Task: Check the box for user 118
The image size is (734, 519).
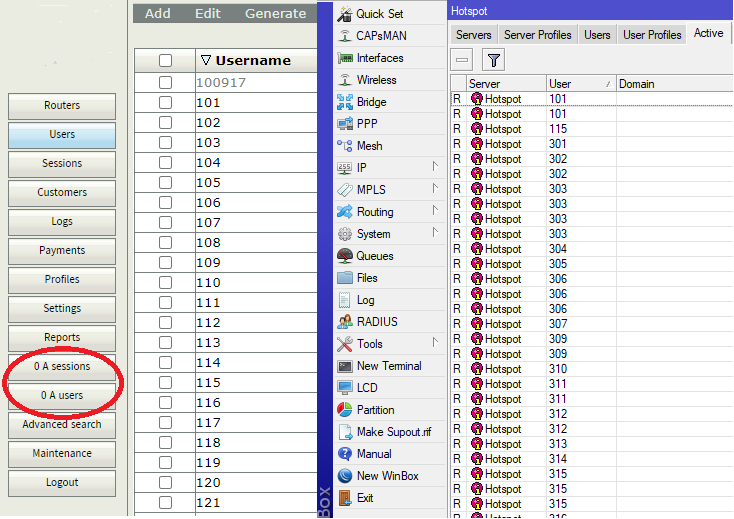Action: click(165, 443)
